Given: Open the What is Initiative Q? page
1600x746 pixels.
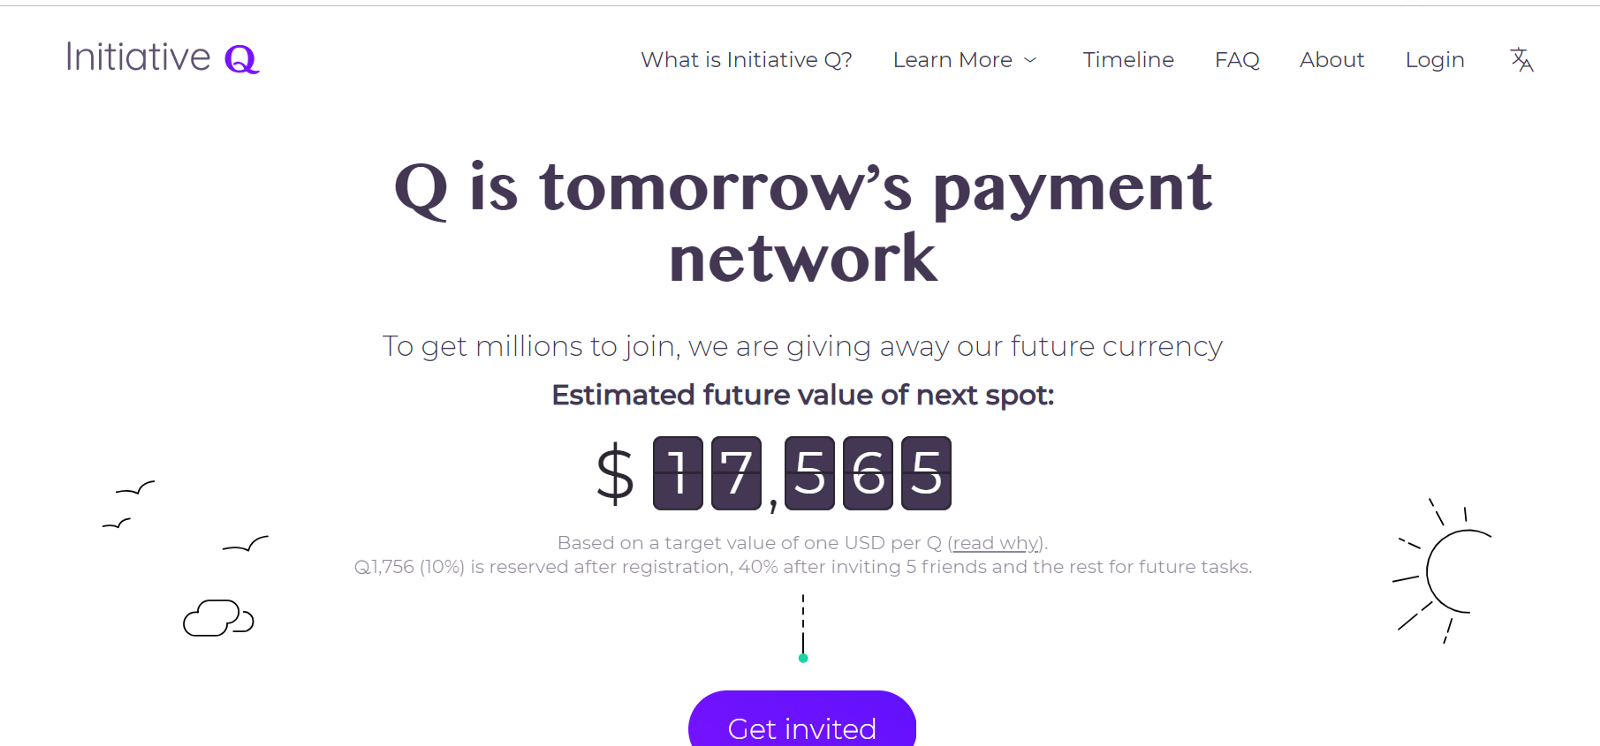Looking at the screenshot, I should tap(746, 60).
